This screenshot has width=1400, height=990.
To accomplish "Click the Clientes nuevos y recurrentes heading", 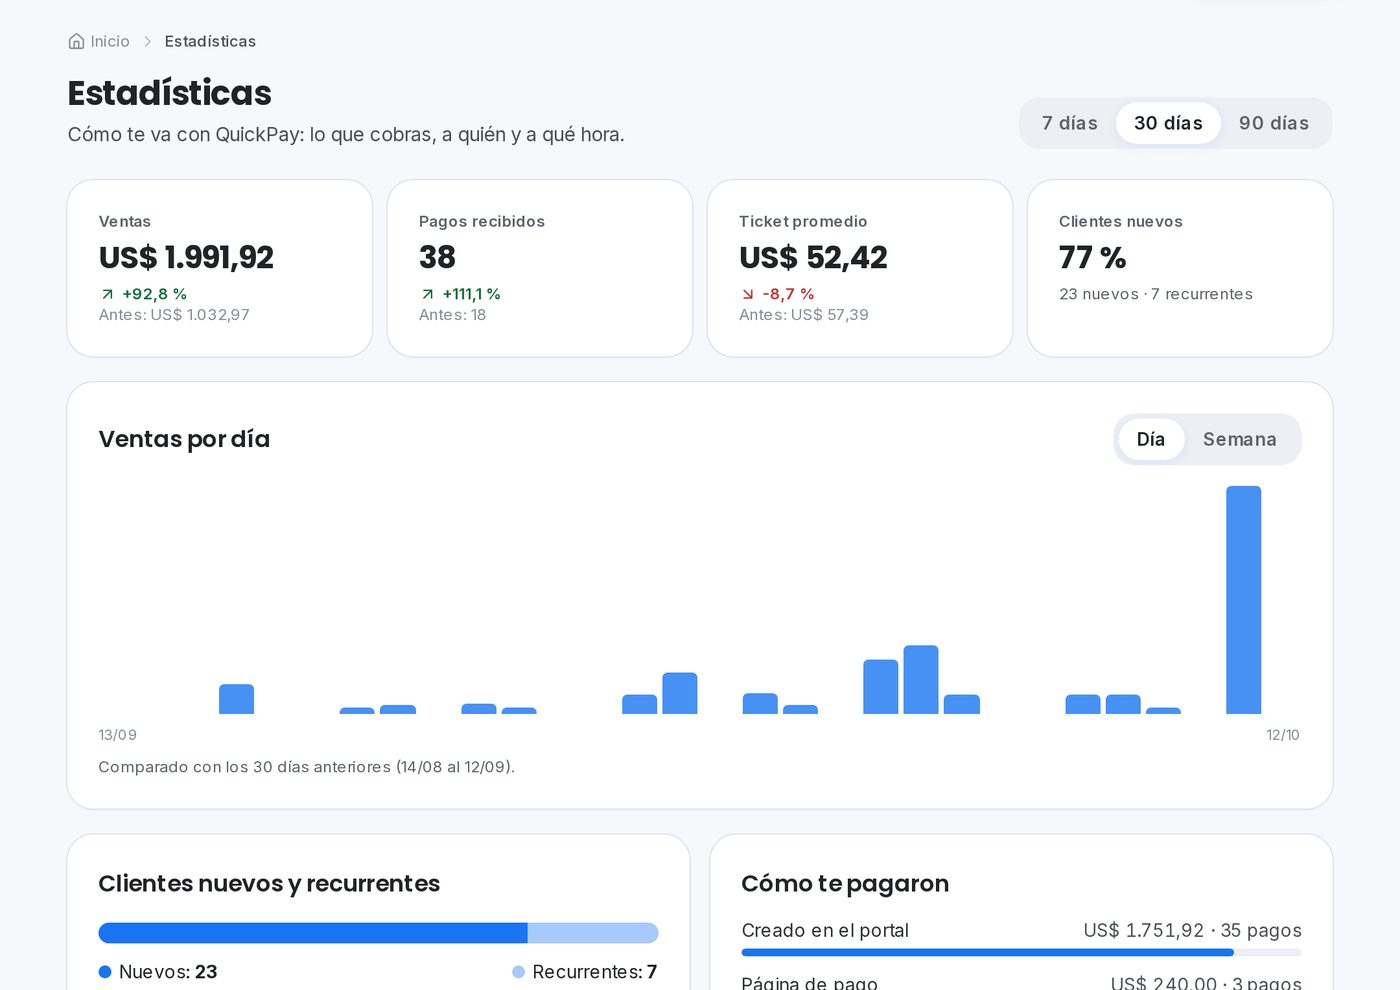I will (269, 883).
